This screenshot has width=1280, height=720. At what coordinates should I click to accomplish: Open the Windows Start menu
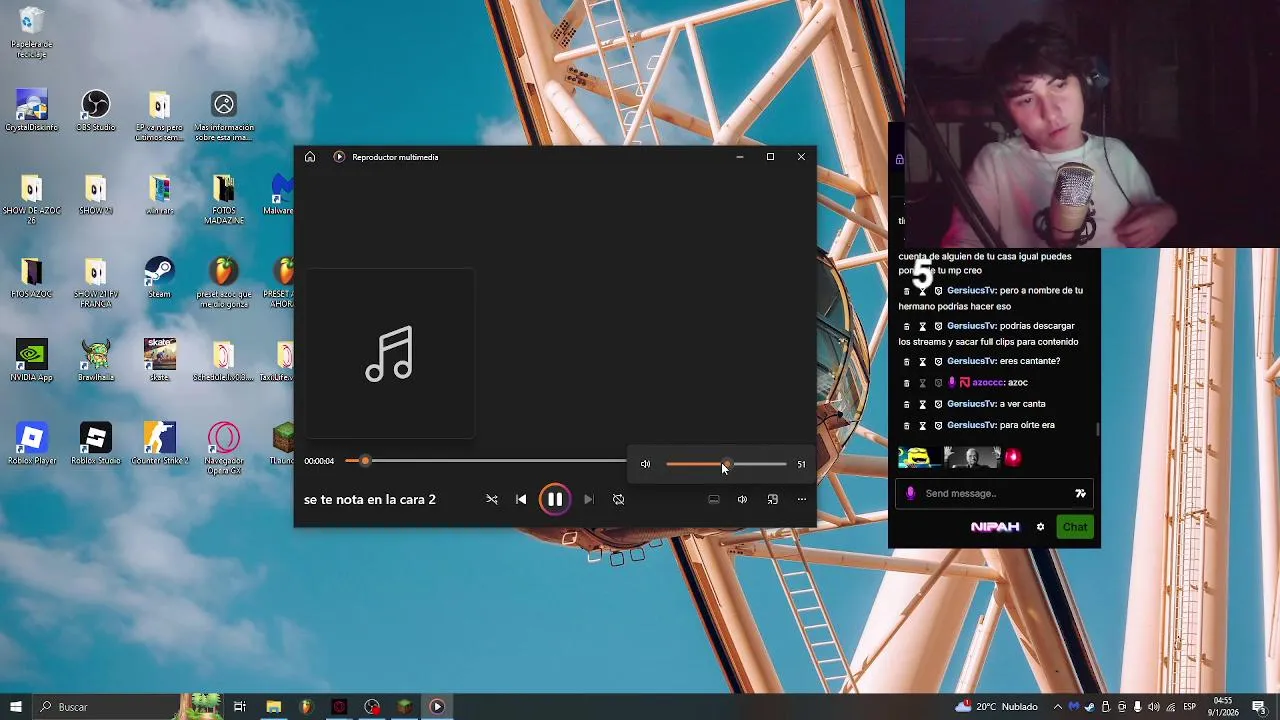16,707
